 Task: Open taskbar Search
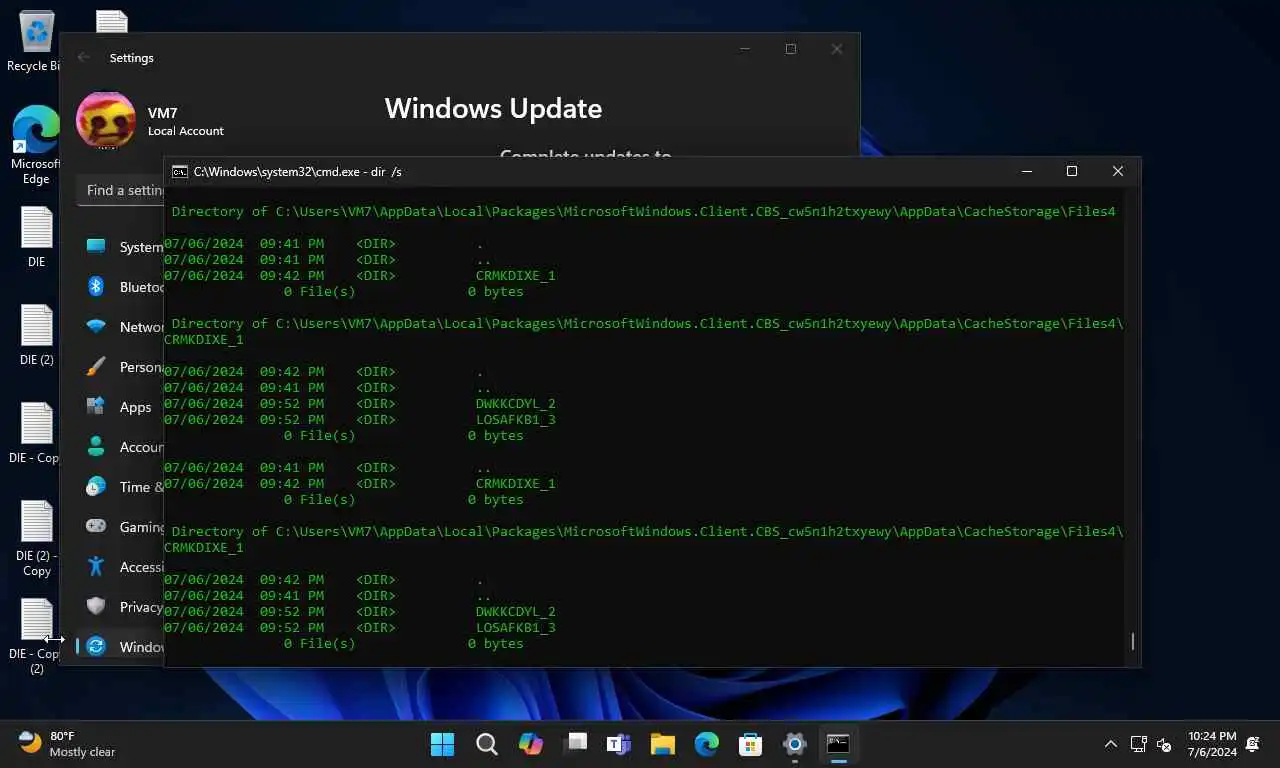(x=487, y=744)
